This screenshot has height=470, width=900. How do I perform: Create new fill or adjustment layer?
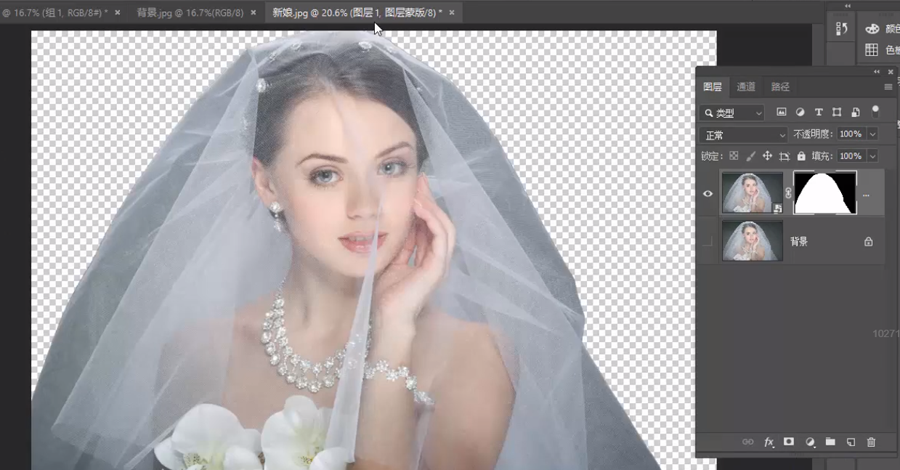point(810,441)
